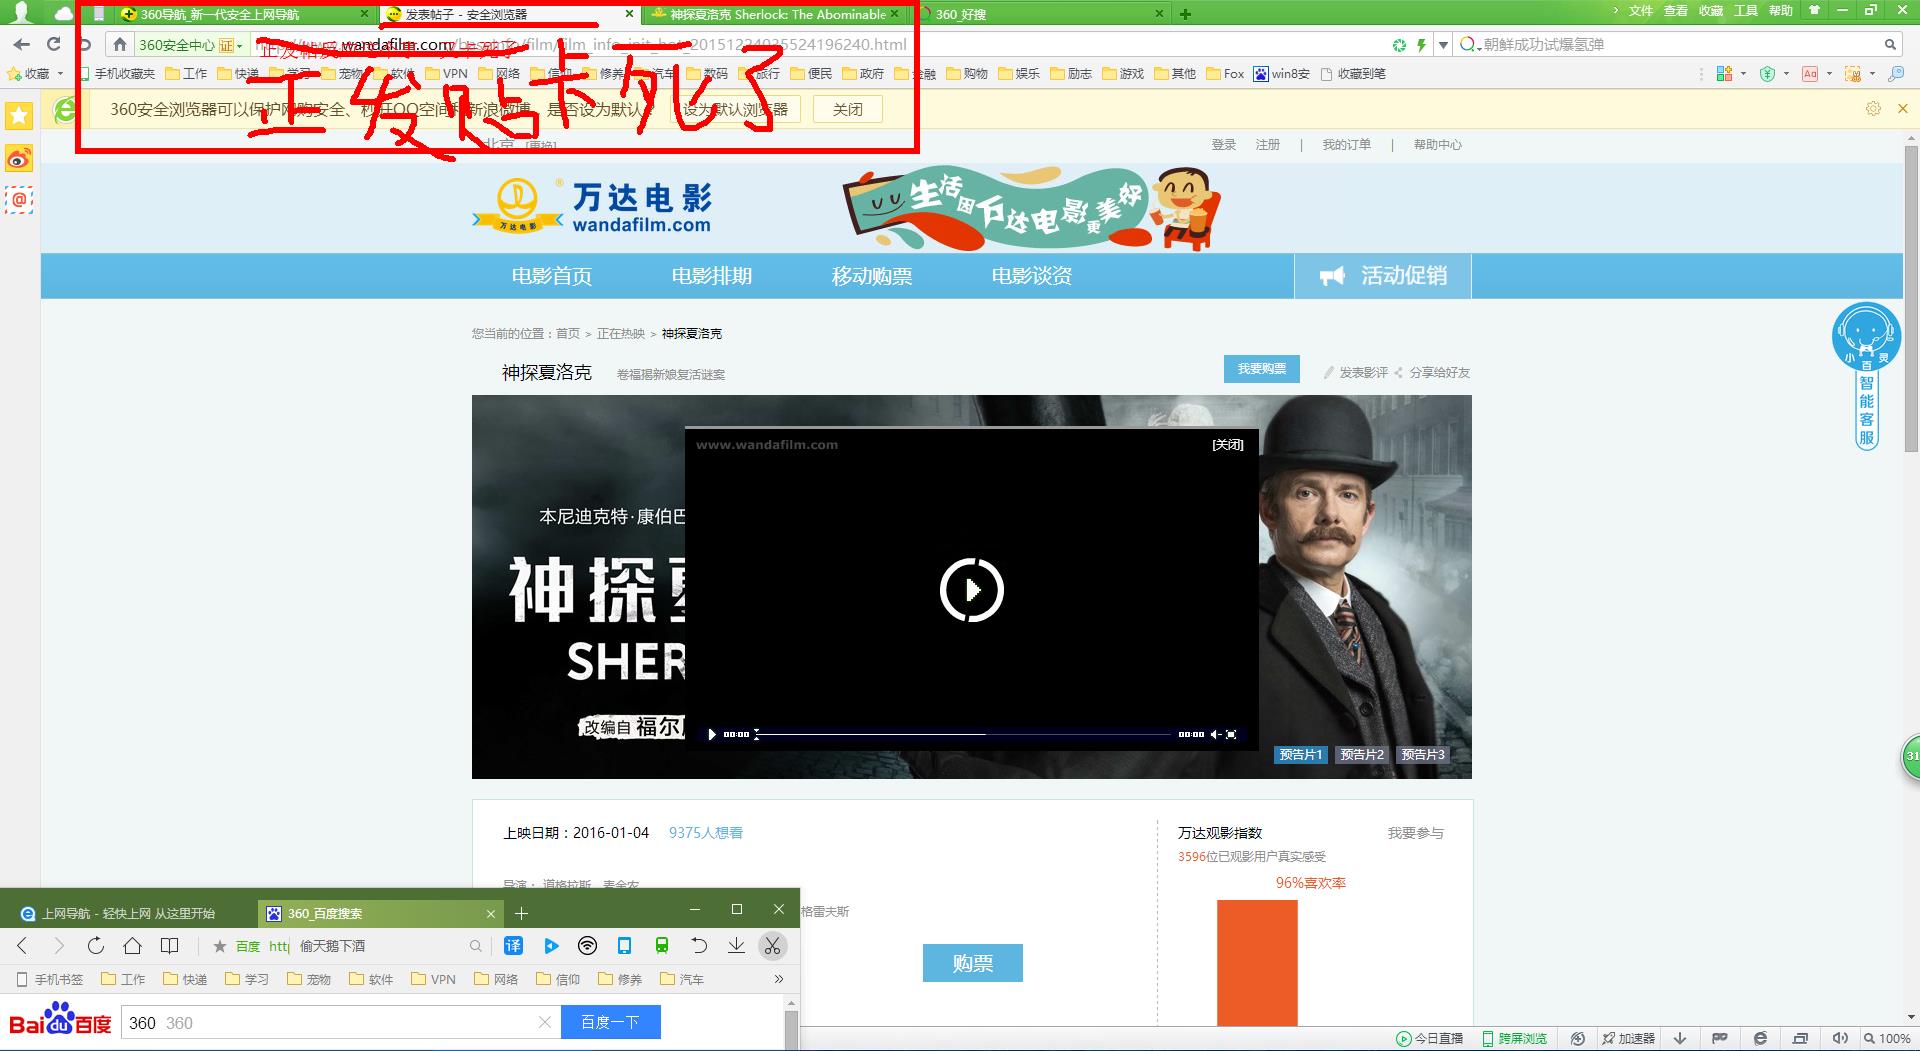Image resolution: width=1920 pixels, height=1051 pixels.
Task: Click 百度一下 search button
Action: pos(610,1022)
